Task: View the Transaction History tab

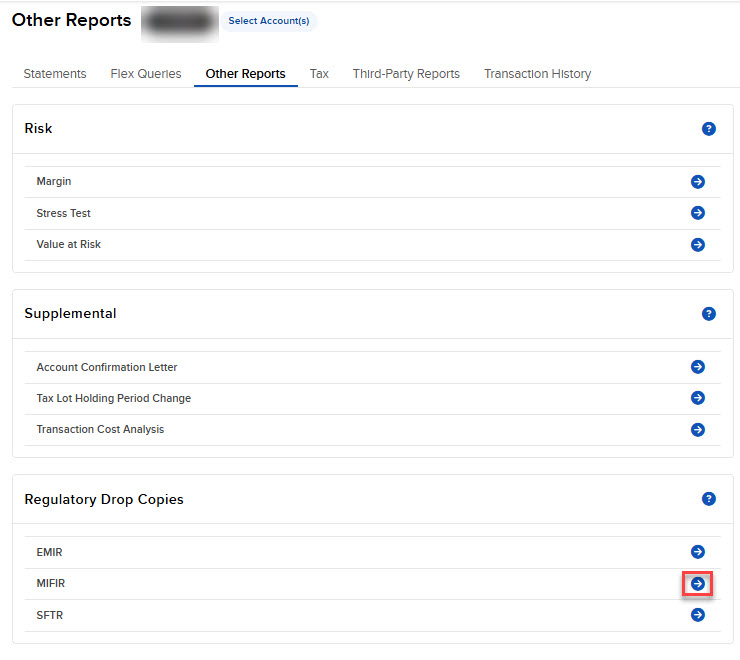Action: 537,74
